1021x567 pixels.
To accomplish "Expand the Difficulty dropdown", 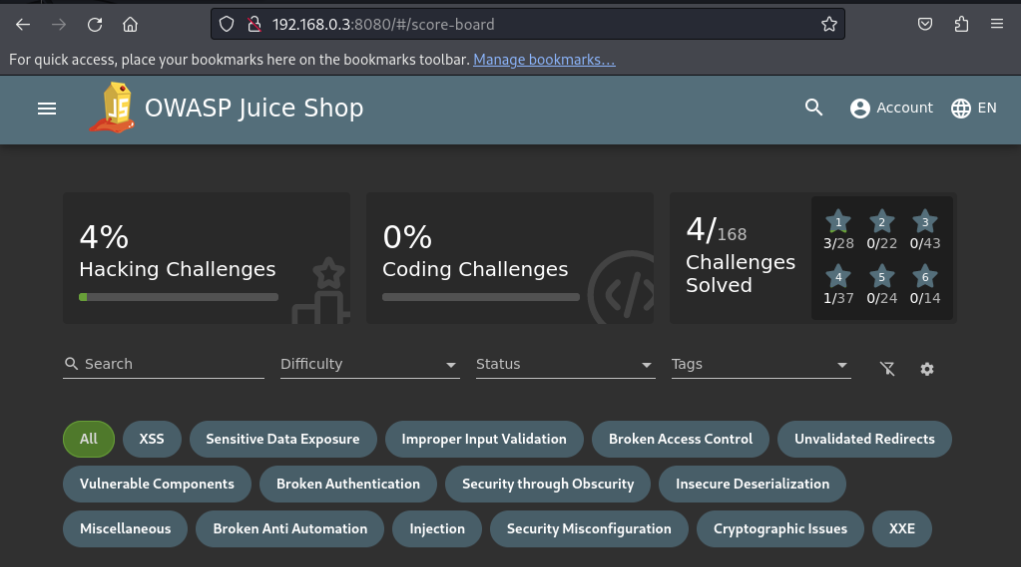I will coord(370,365).
